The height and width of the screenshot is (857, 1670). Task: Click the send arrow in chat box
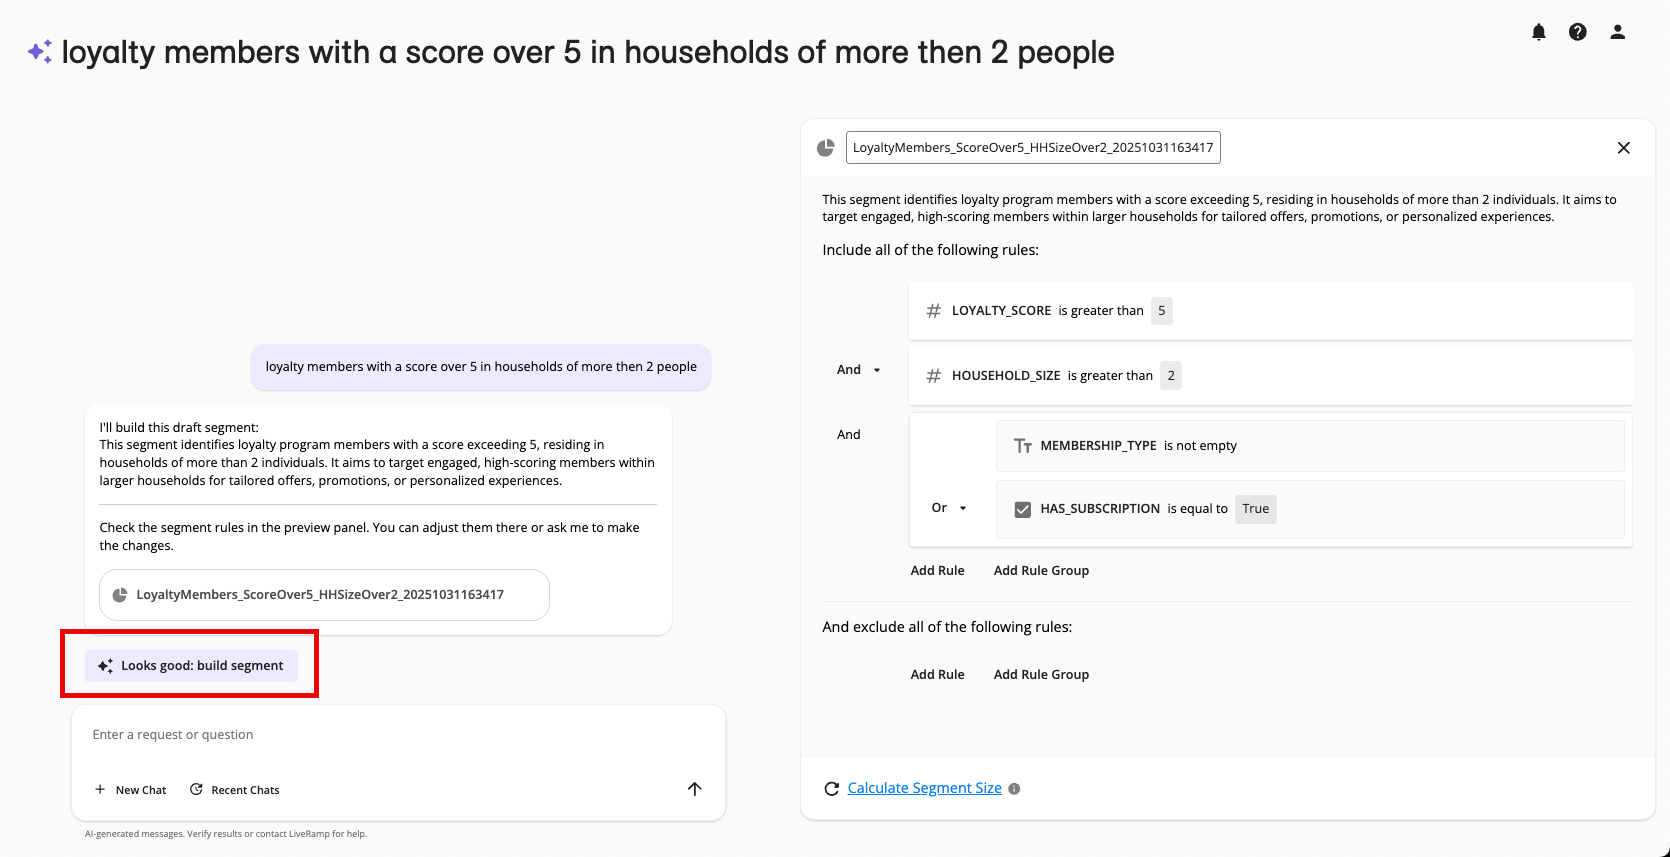click(695, 789)
